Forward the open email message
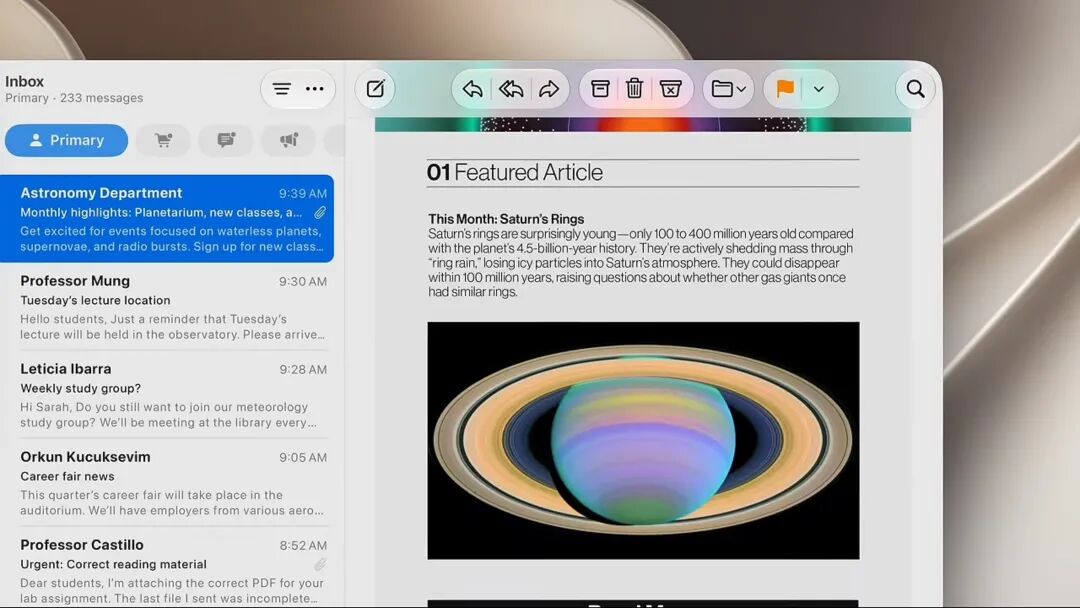This screenshot has width=1080, height=608. click(549, 89)
